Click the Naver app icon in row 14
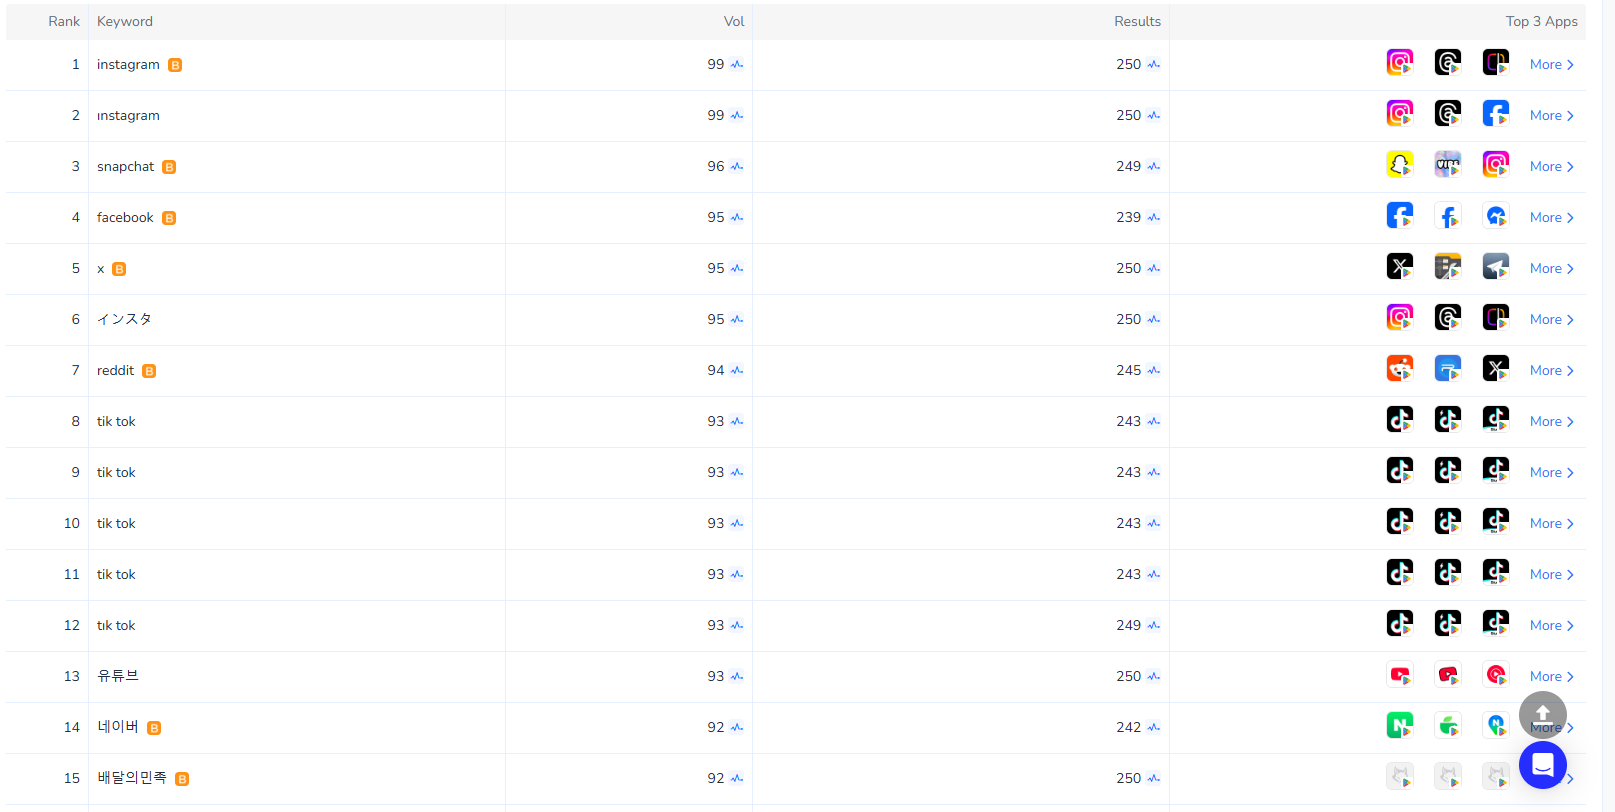Viewport: 1615px width, 812px height. 1399,726
